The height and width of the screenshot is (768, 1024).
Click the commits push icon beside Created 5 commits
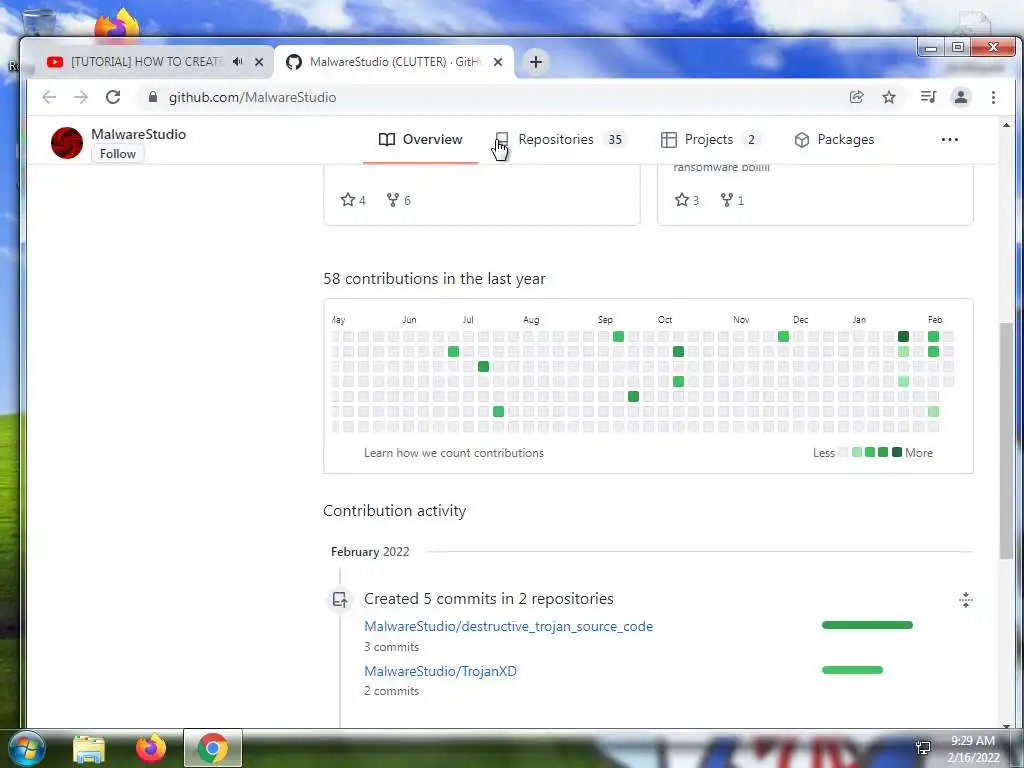click(340, 600)
